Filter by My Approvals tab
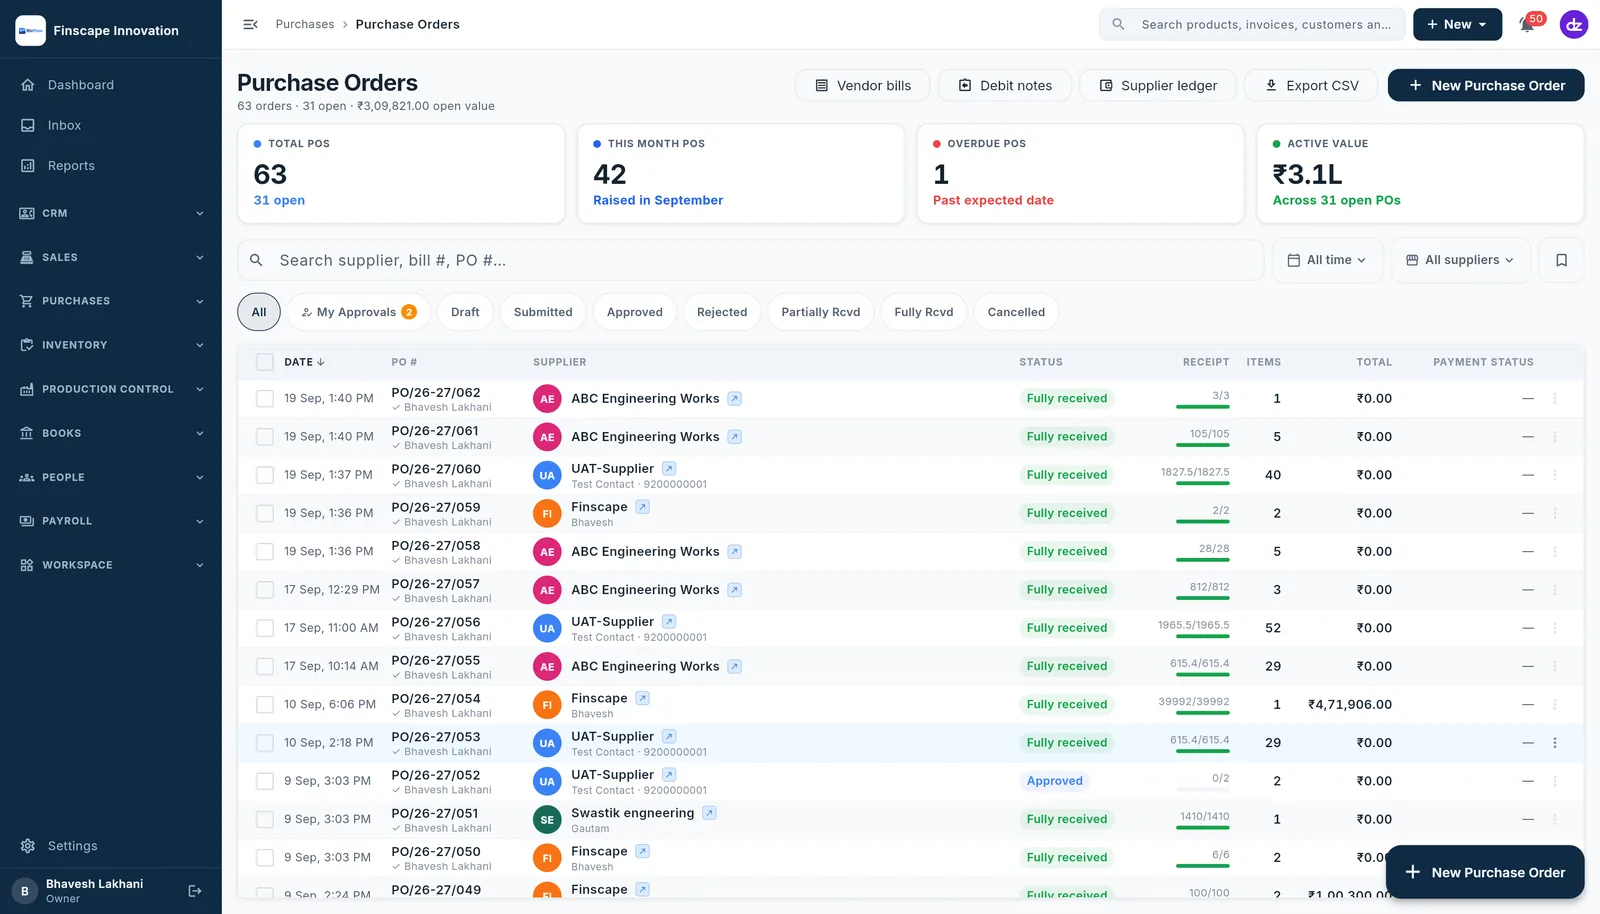This screenshot has height=914, width=1600. coord(359,312)
